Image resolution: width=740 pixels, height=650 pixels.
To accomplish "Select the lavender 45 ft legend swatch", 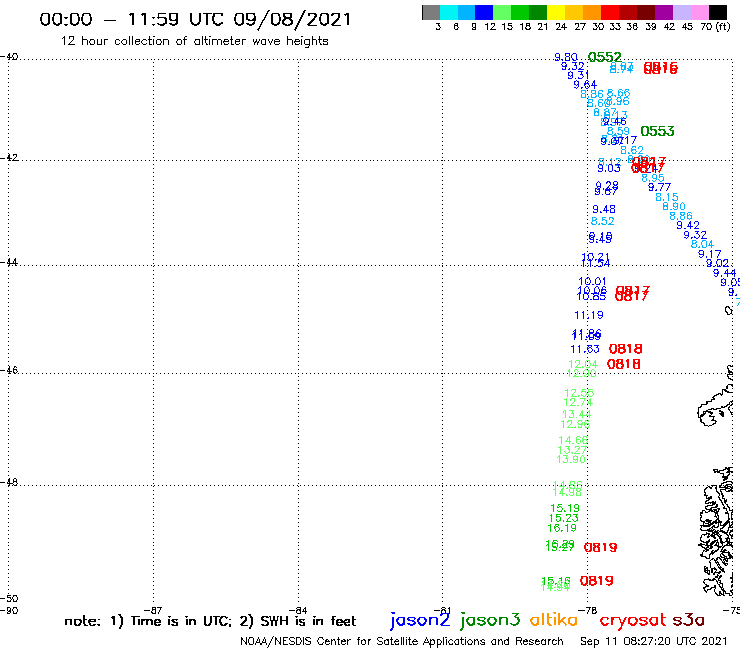I will (x=680, y=12).
